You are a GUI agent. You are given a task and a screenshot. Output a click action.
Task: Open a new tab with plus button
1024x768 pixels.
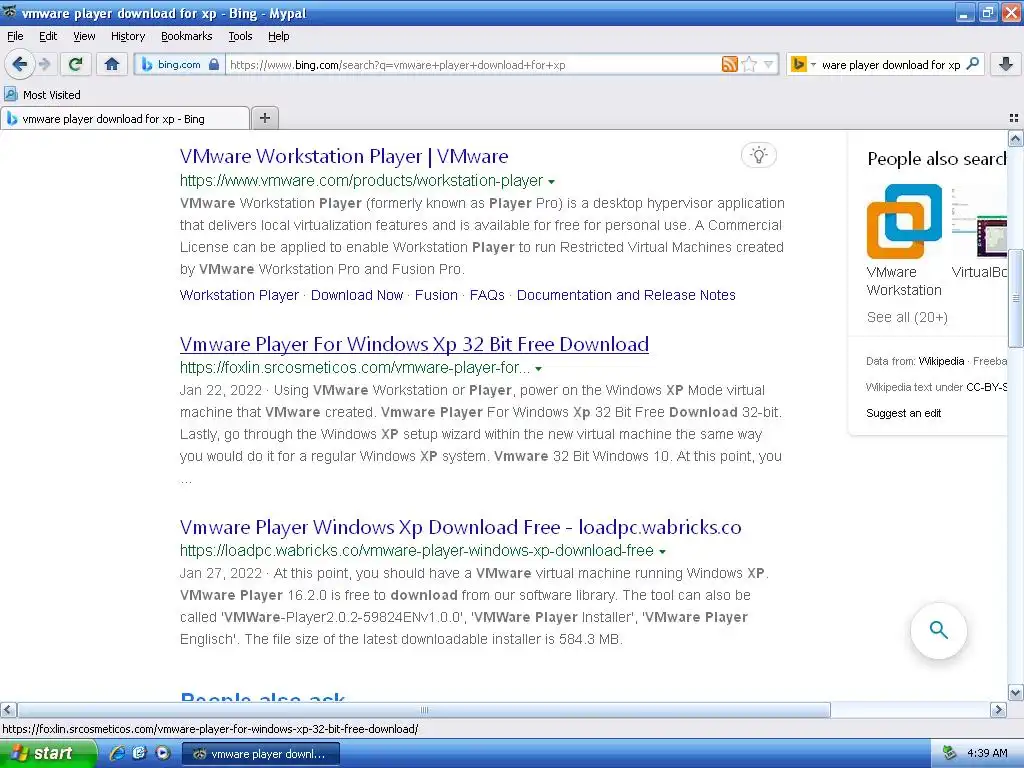(264, 118)
